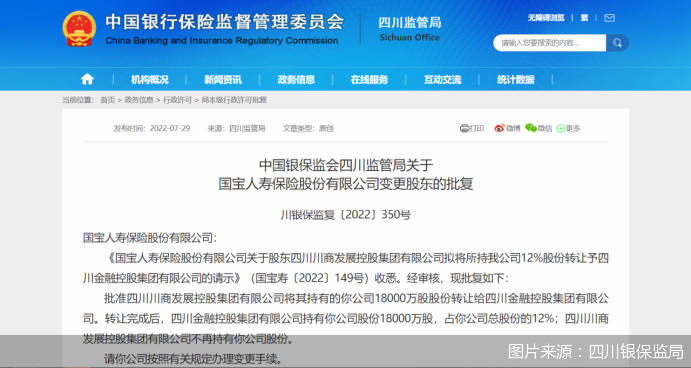Click the last line 请你公司按照有关规定办理变更手续

click(x=193, y=359)
